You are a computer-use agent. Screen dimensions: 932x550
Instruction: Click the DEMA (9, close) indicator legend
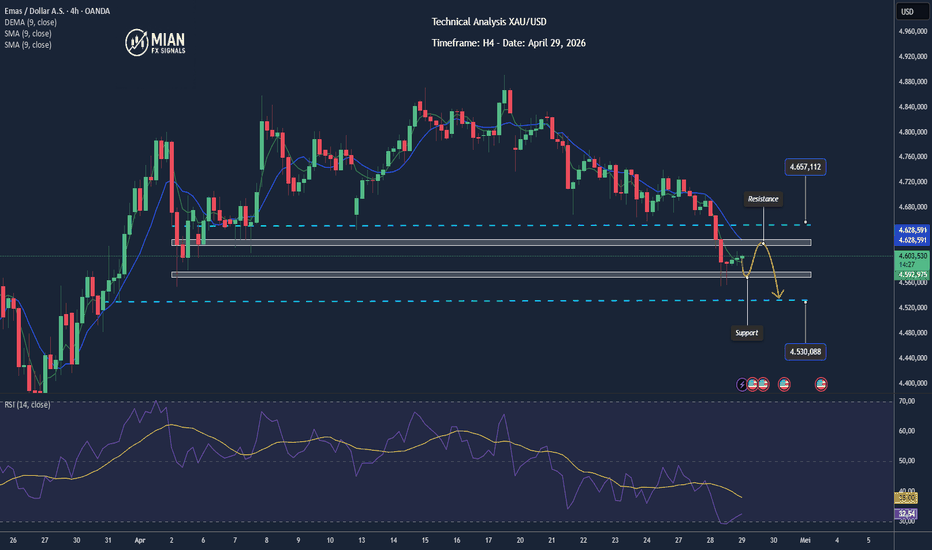[30, 22]
